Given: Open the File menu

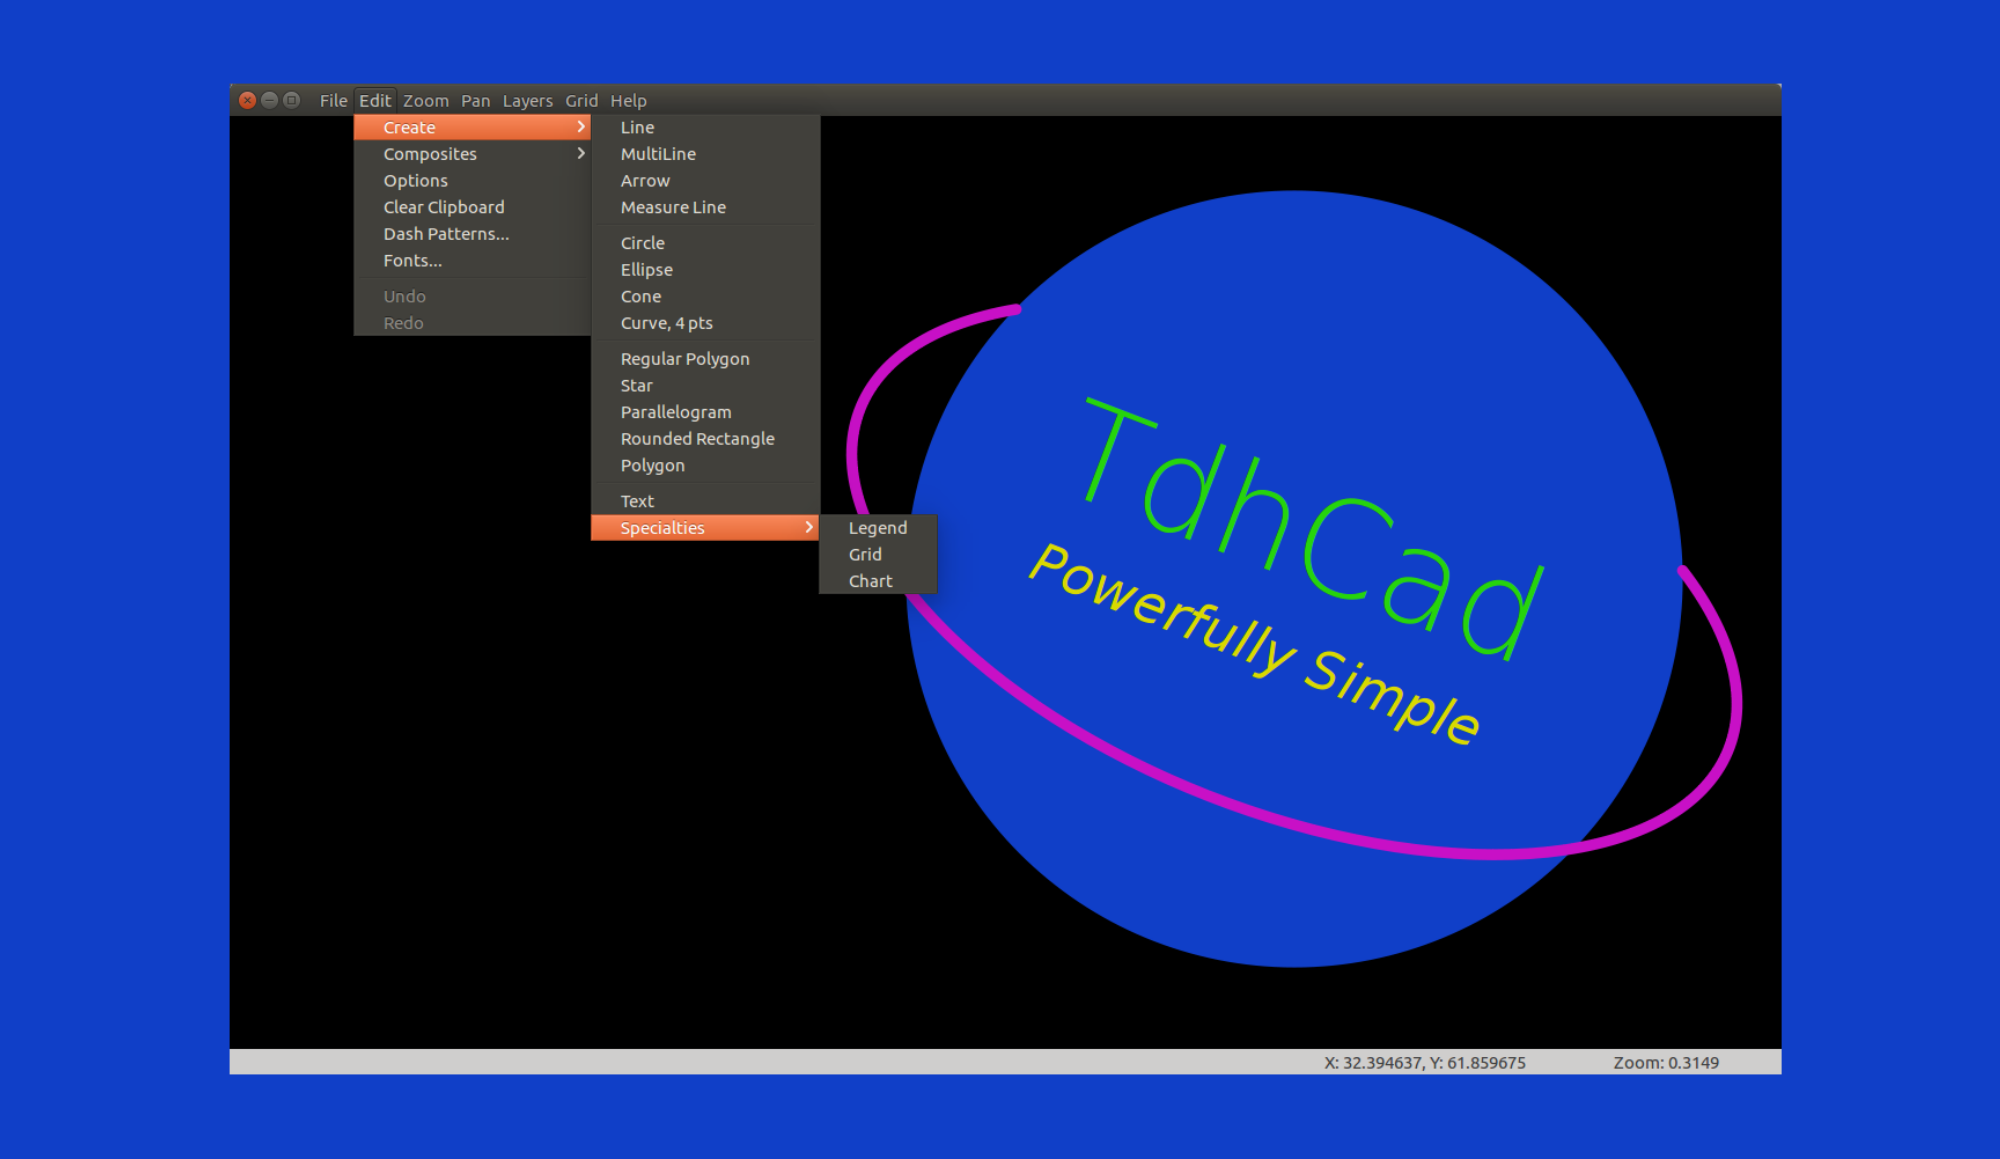Looking at the screenshot, I should [333, 100].
